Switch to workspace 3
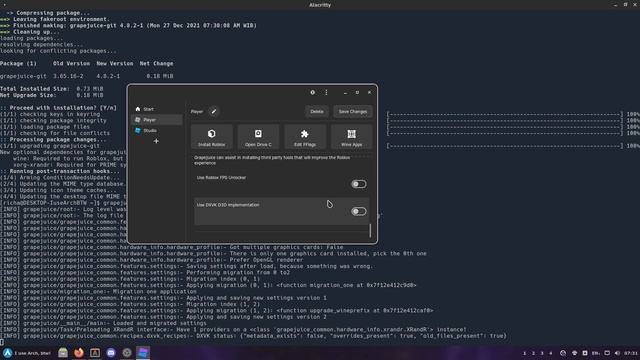The width and height of the screenshot is (640, 360). click(x=542, y=353)
